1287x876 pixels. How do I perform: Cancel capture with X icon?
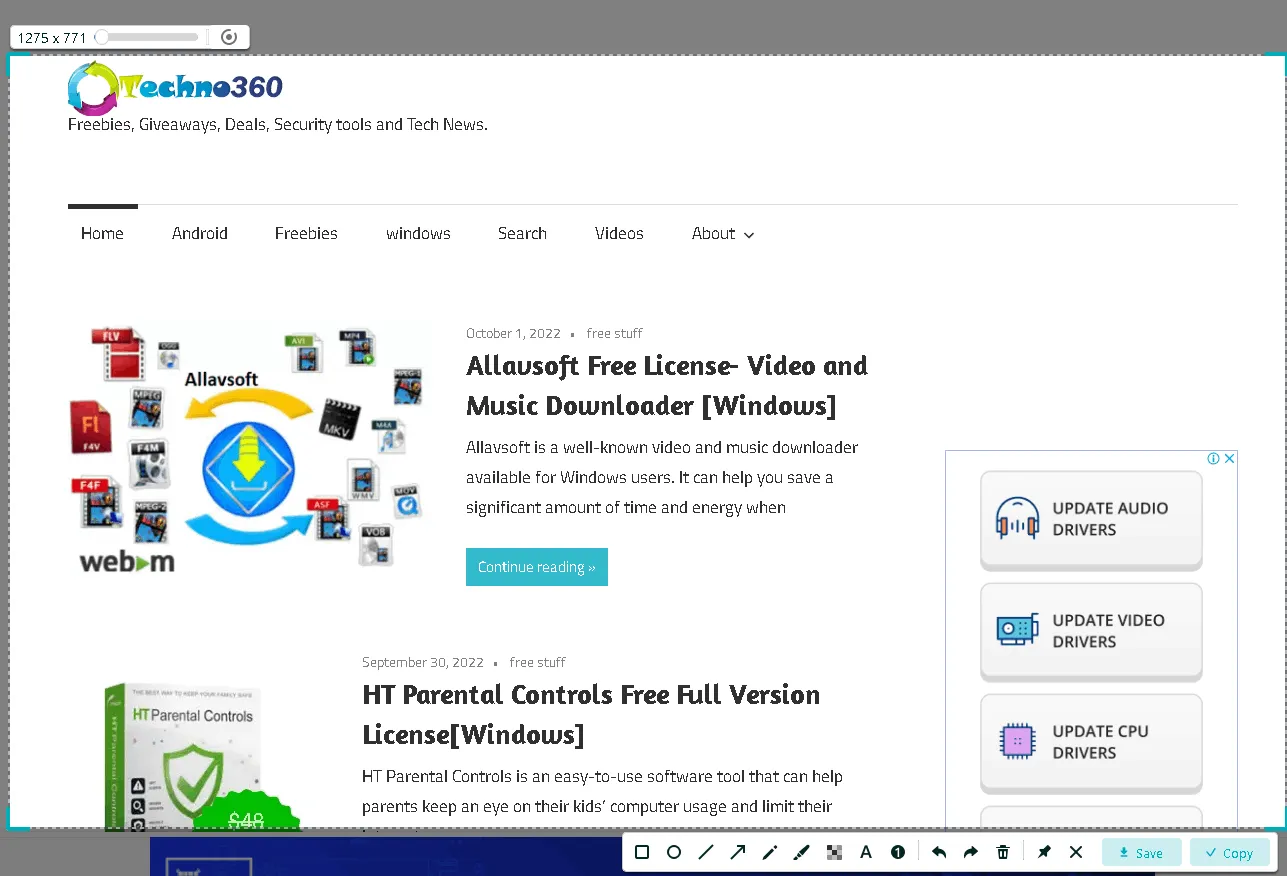pos(1076,852)
